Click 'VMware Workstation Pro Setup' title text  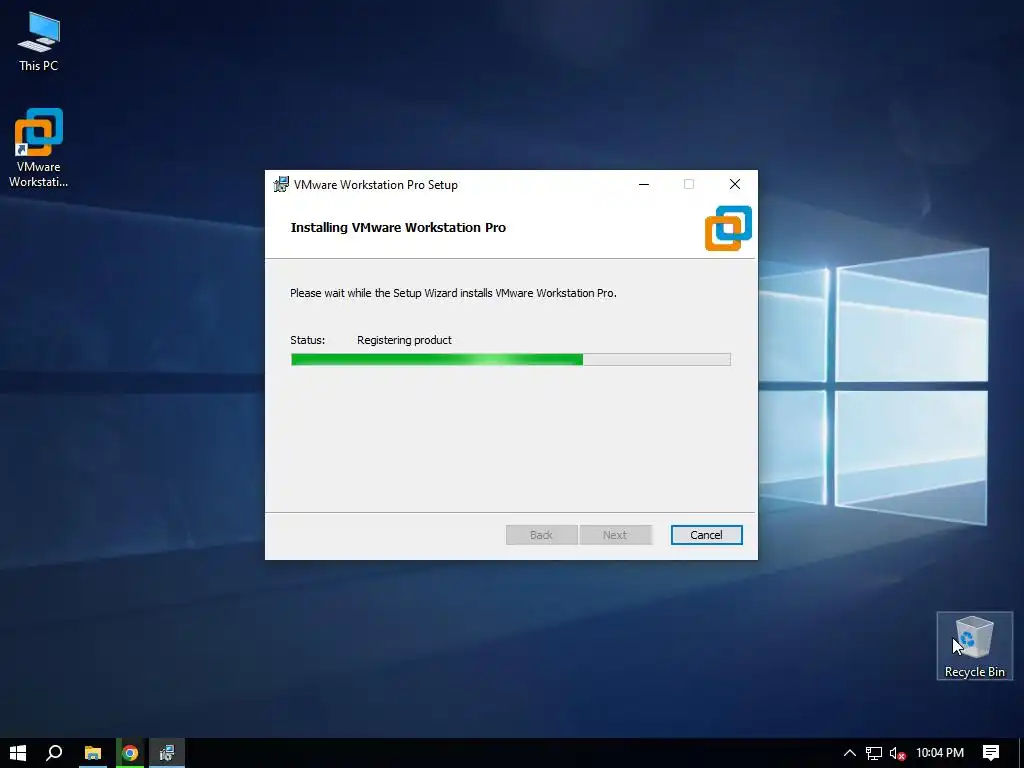(376, 185)
